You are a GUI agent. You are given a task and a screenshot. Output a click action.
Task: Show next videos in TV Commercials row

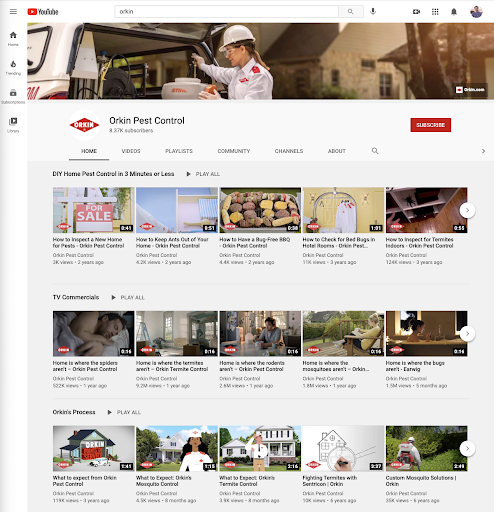point(467,334)
